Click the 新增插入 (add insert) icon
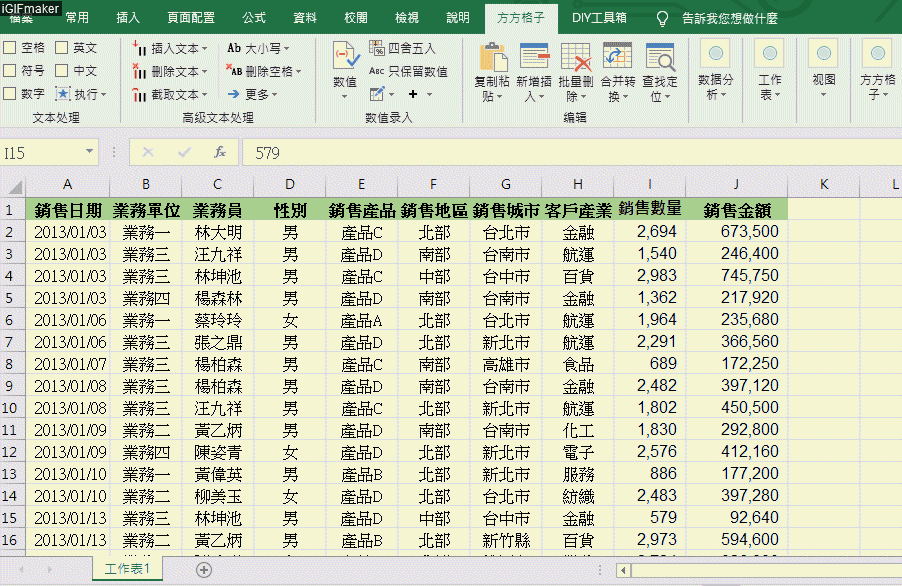The width and height of the screenshot is (902, 586). pyautogui.click(x=534, y=59)
